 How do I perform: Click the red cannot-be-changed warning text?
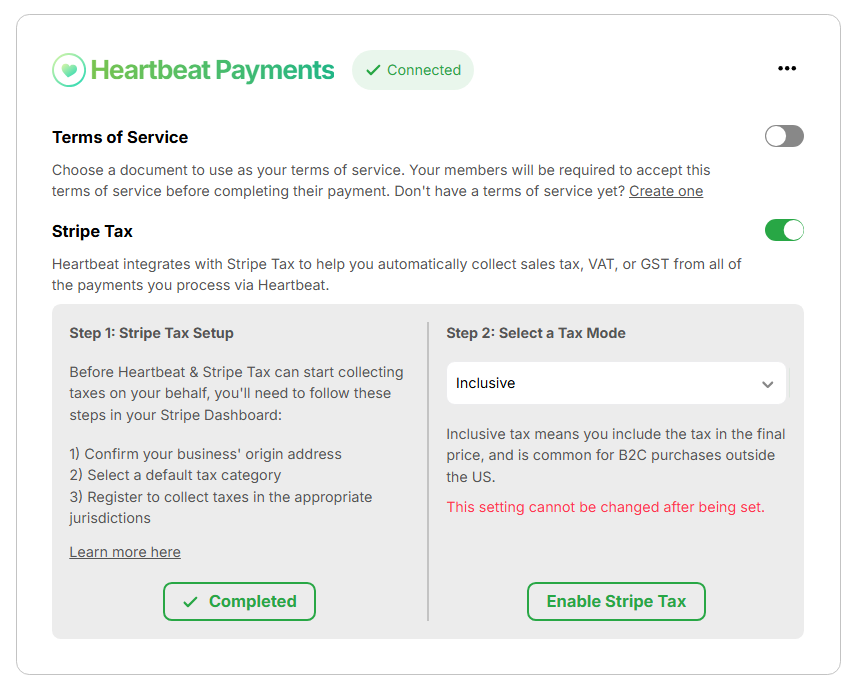[605, 507]
